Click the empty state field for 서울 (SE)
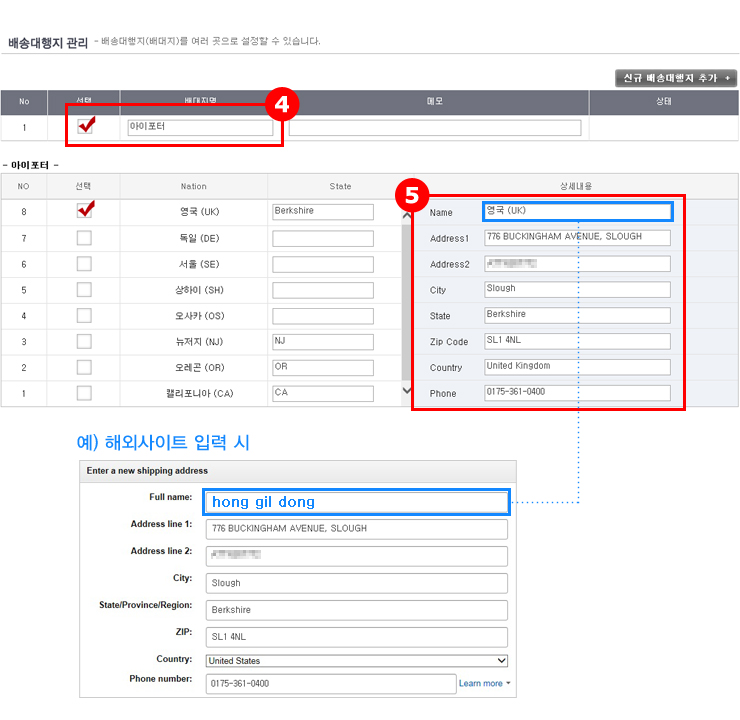The height and width of the screenshot is (720, 740). (323, 264)
